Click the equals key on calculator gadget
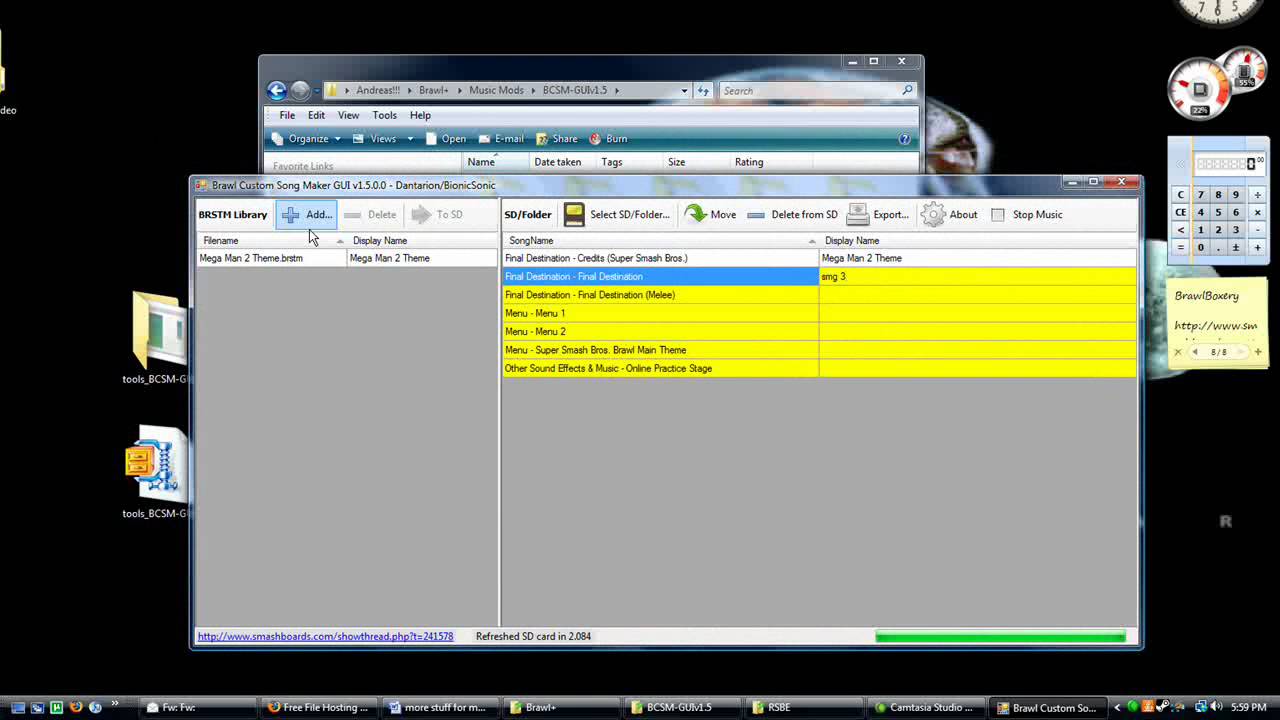The image size is (1280, 720). click(x=1181, y=247)
